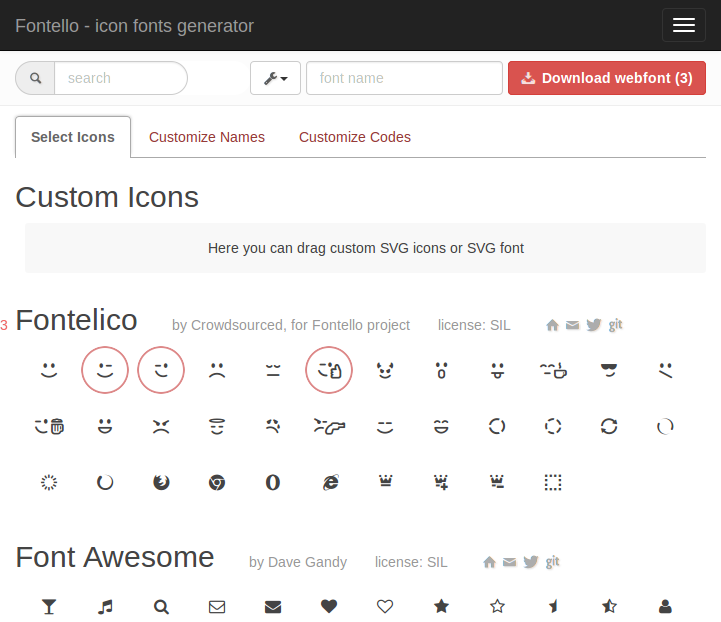721x622 pixels.
Task: Select the displeased slanted-mouth face icon
Action: (x=665, y=370)
